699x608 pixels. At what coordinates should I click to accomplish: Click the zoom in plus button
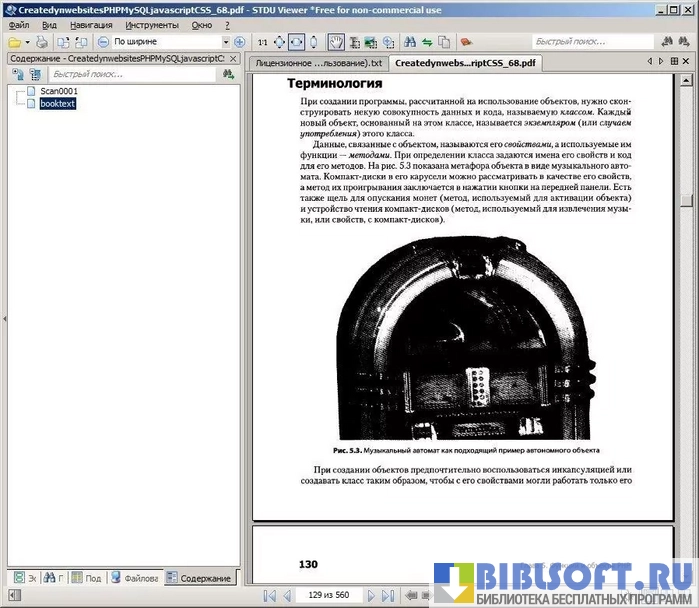pos(239,42)
